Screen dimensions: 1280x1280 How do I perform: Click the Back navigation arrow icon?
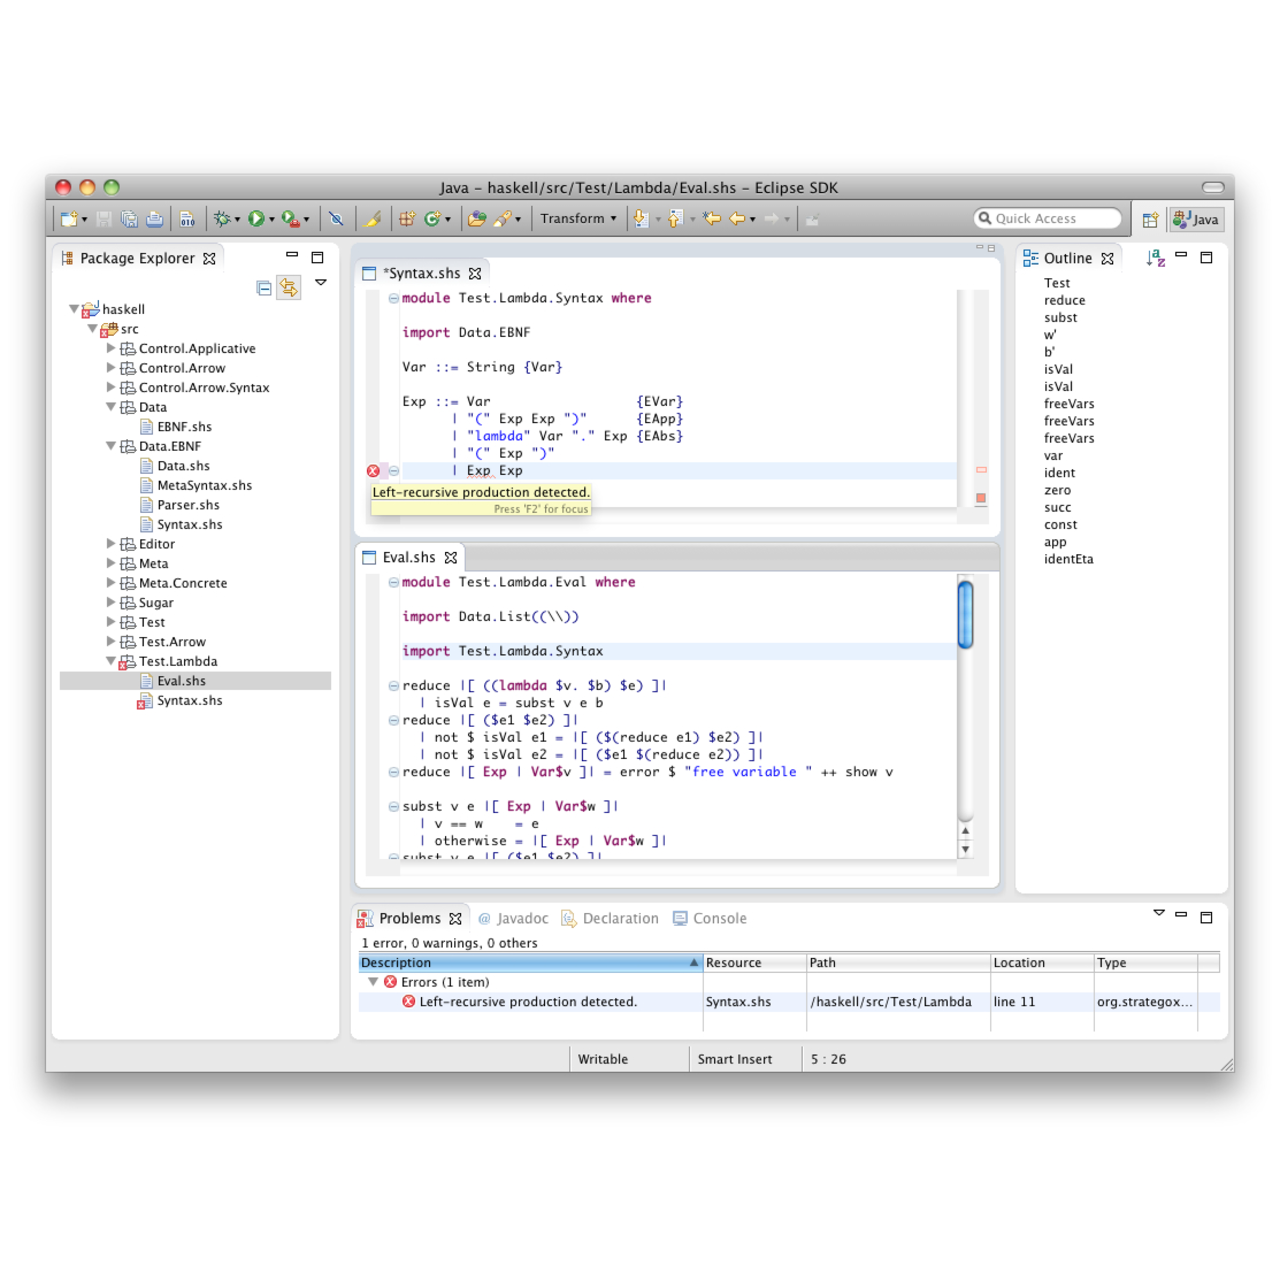tap(737, 219)
